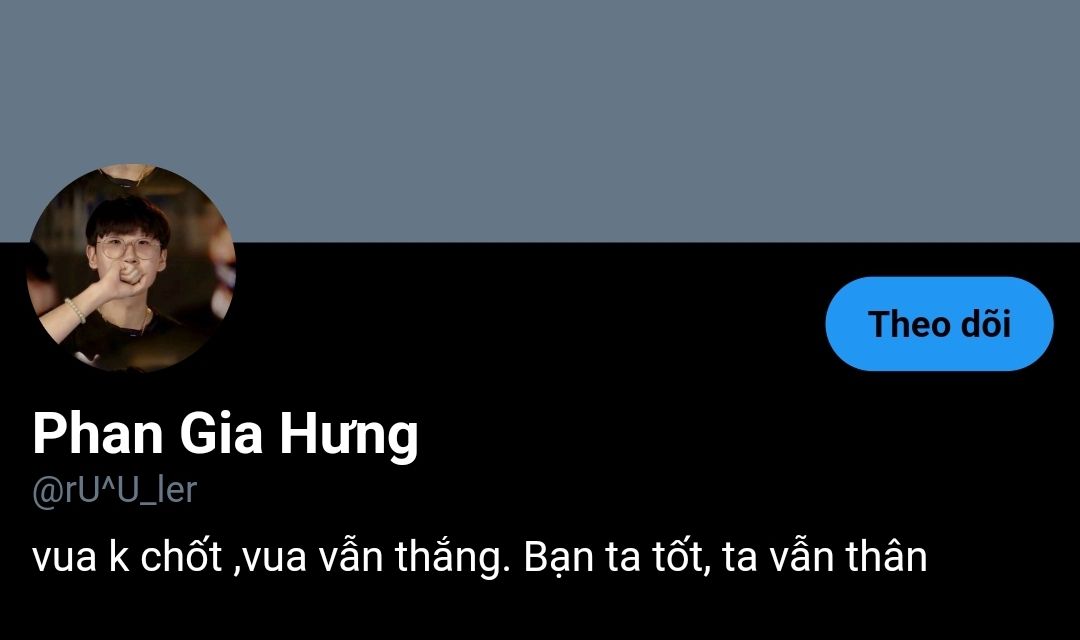Select the display name Phan Gia Hưng
This screenshot has width=1080, height=640.
tap(225, 435)
